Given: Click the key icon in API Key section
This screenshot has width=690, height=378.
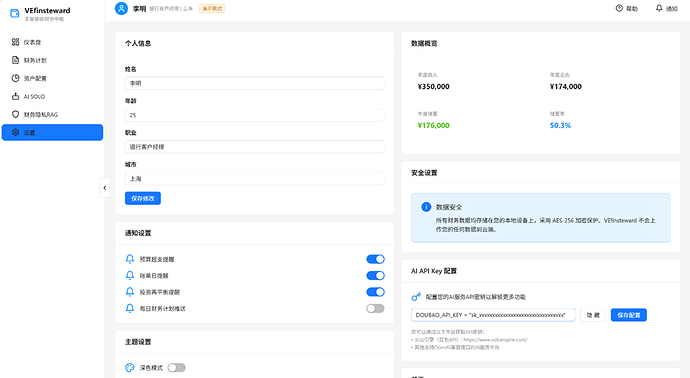Looking at the screenshot, I should tap(416, 297).
